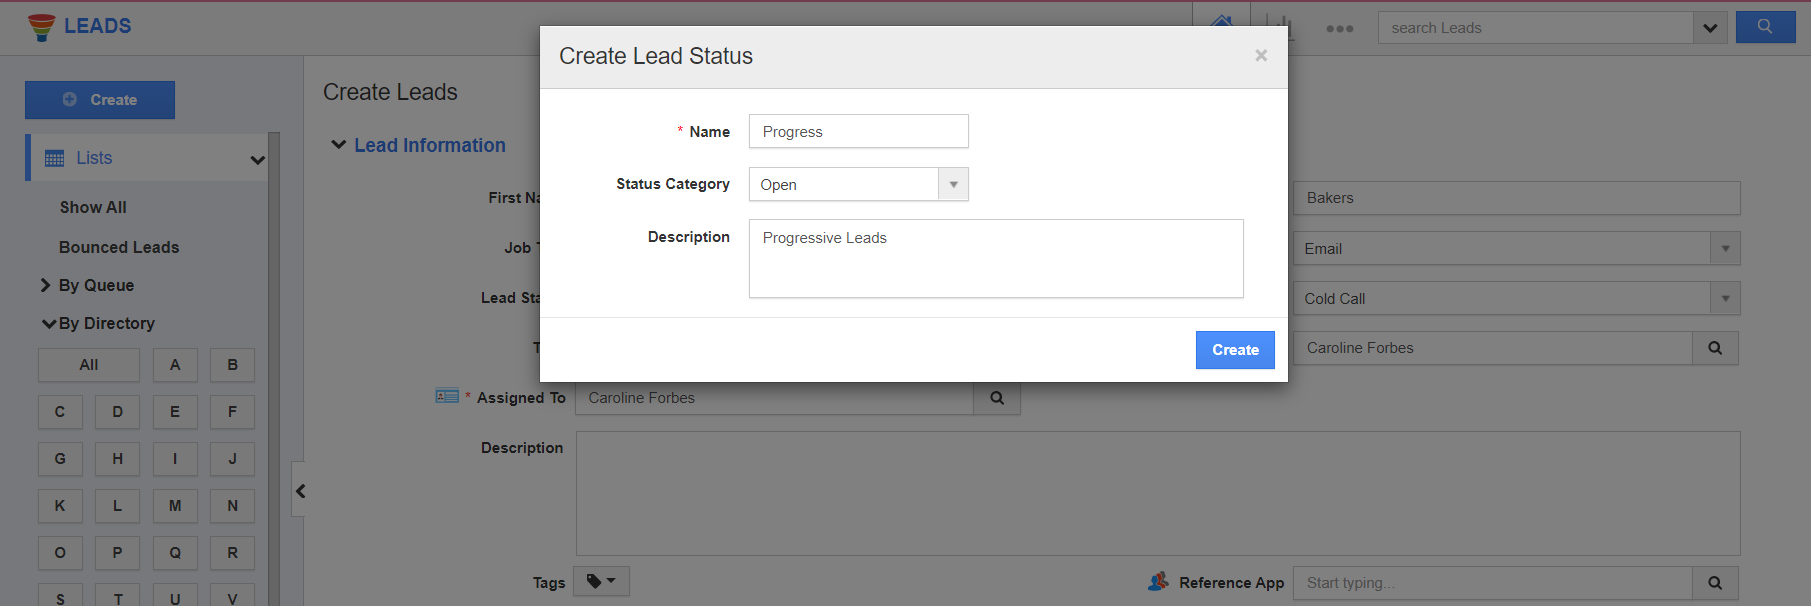
Task: Click the blue Create button in dialog
Action: click(x=1235, y=350)
